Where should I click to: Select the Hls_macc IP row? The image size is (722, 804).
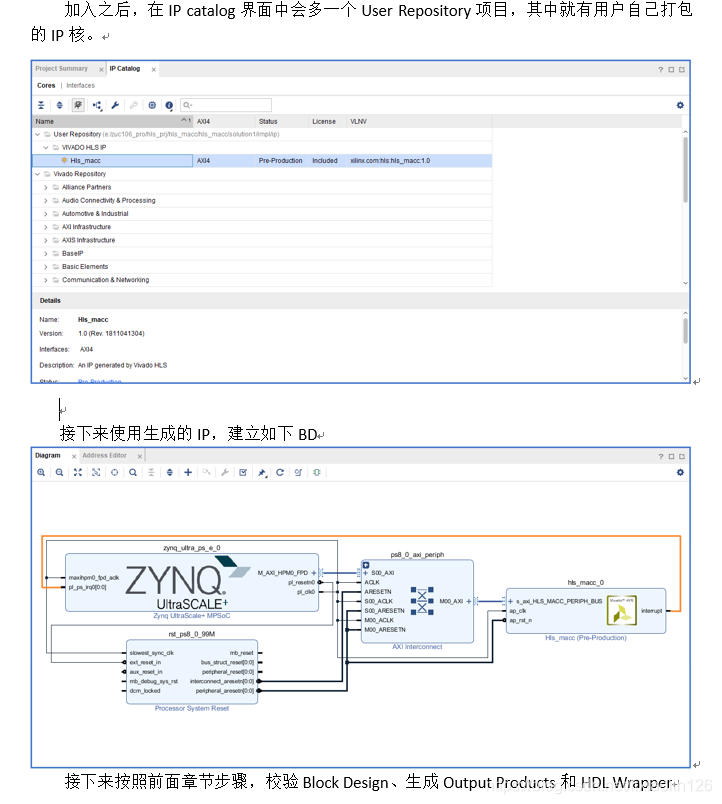(x=262, y=161)
